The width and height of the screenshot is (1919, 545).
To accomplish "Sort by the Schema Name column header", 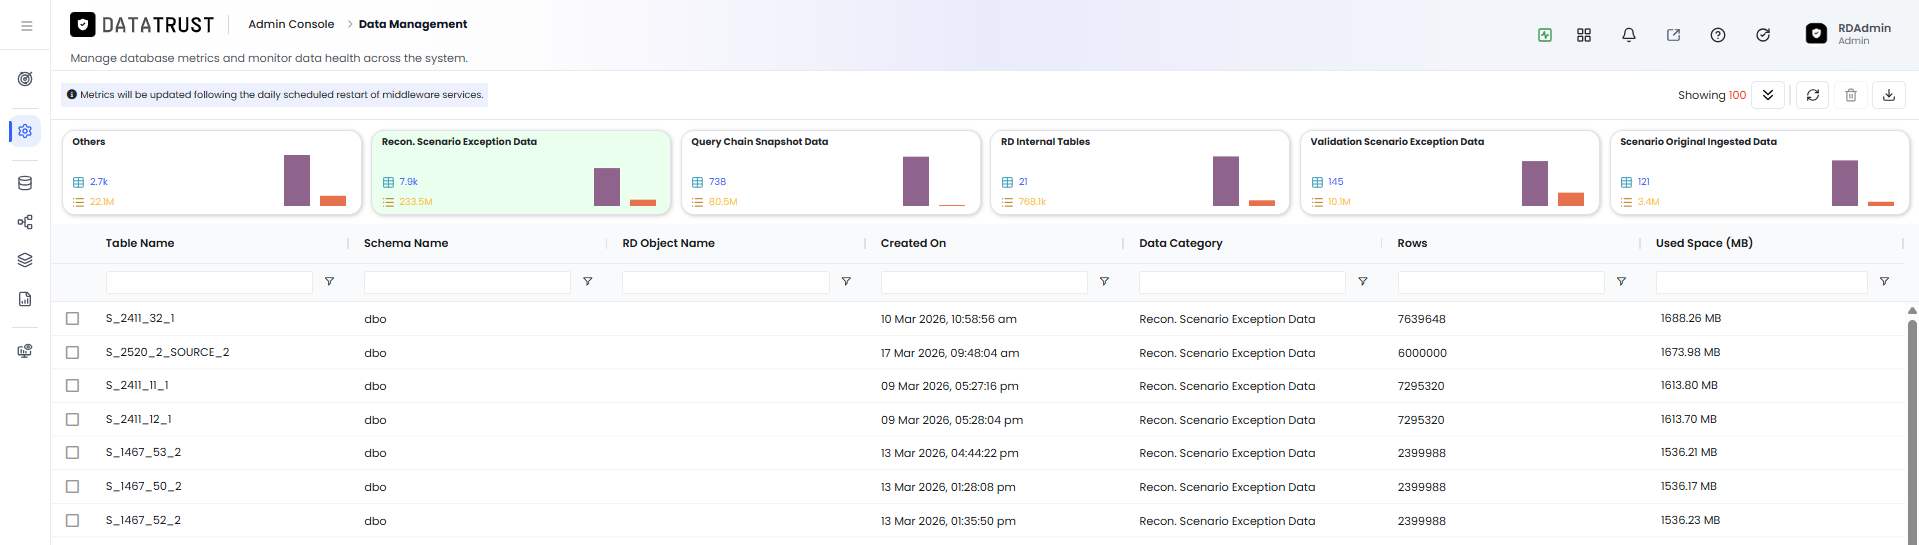I will click(406, 243).
